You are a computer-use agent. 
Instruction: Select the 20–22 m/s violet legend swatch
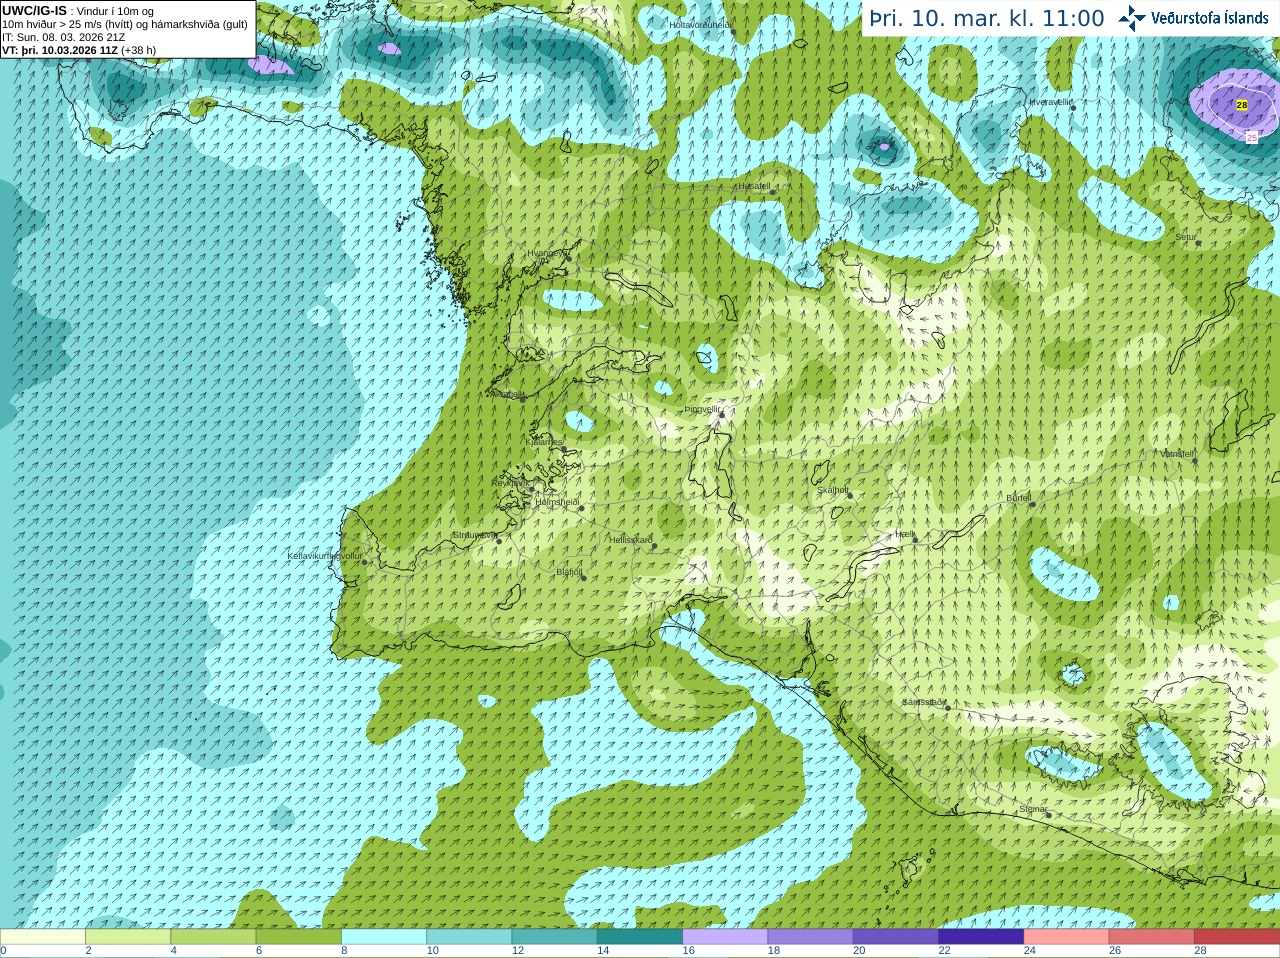[896, 937]
